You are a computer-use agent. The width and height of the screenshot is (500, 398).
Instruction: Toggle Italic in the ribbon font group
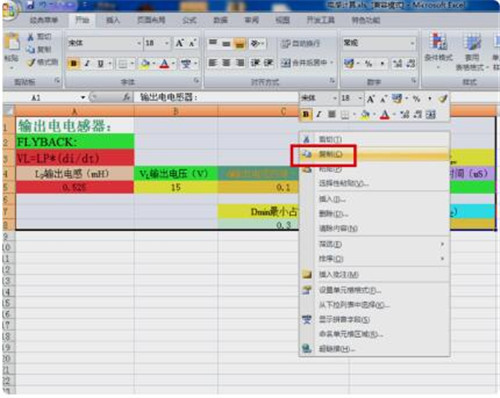click(87, 63)
